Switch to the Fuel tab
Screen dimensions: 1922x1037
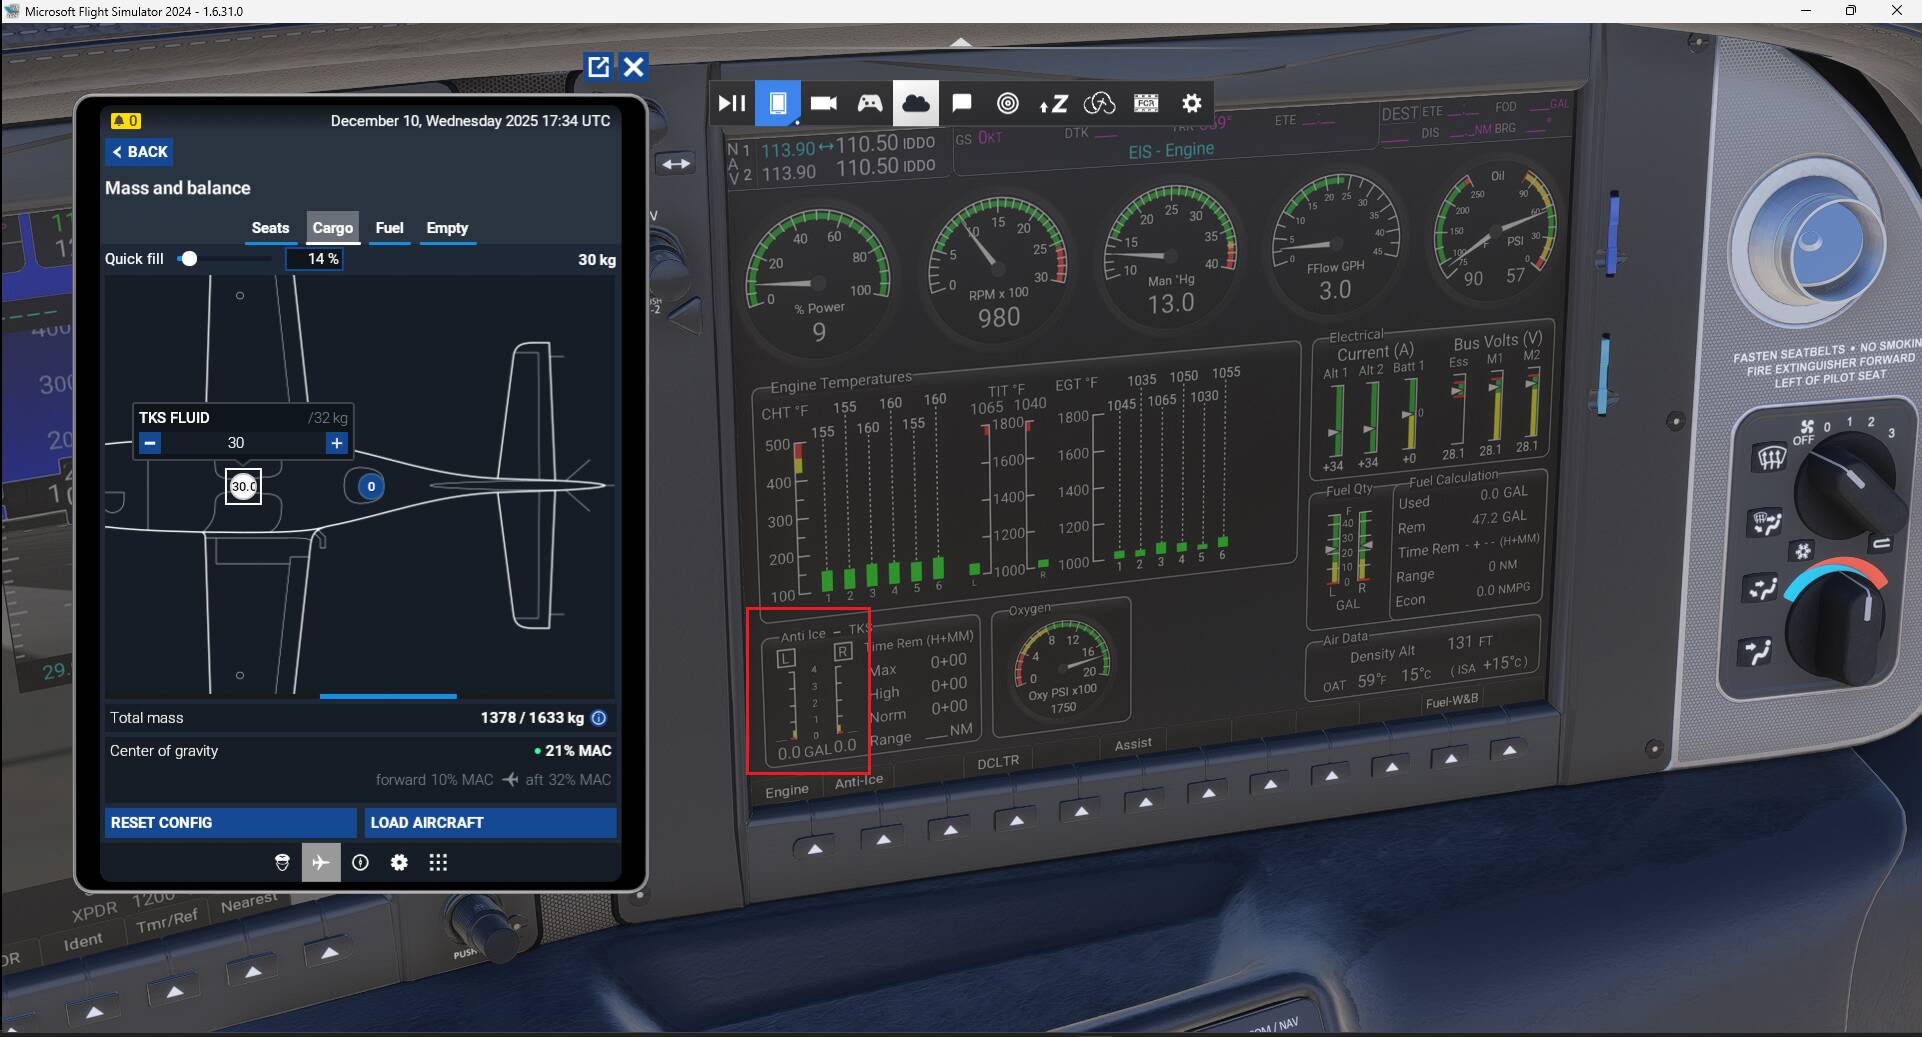(389, 228)
